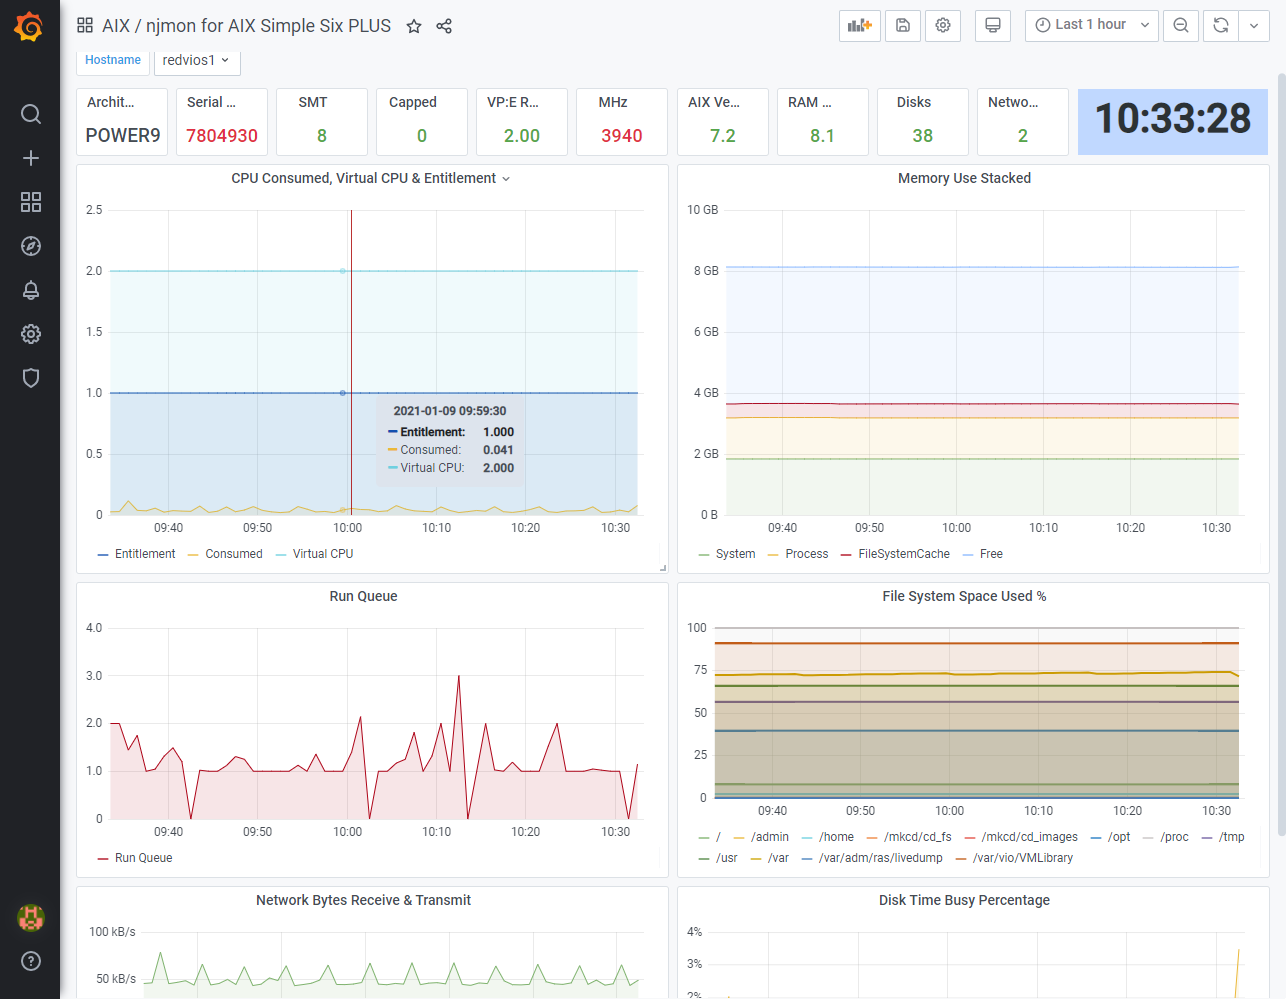
Task: Click Network Bytes Receive & Transmit title
Action: (363, 900)
